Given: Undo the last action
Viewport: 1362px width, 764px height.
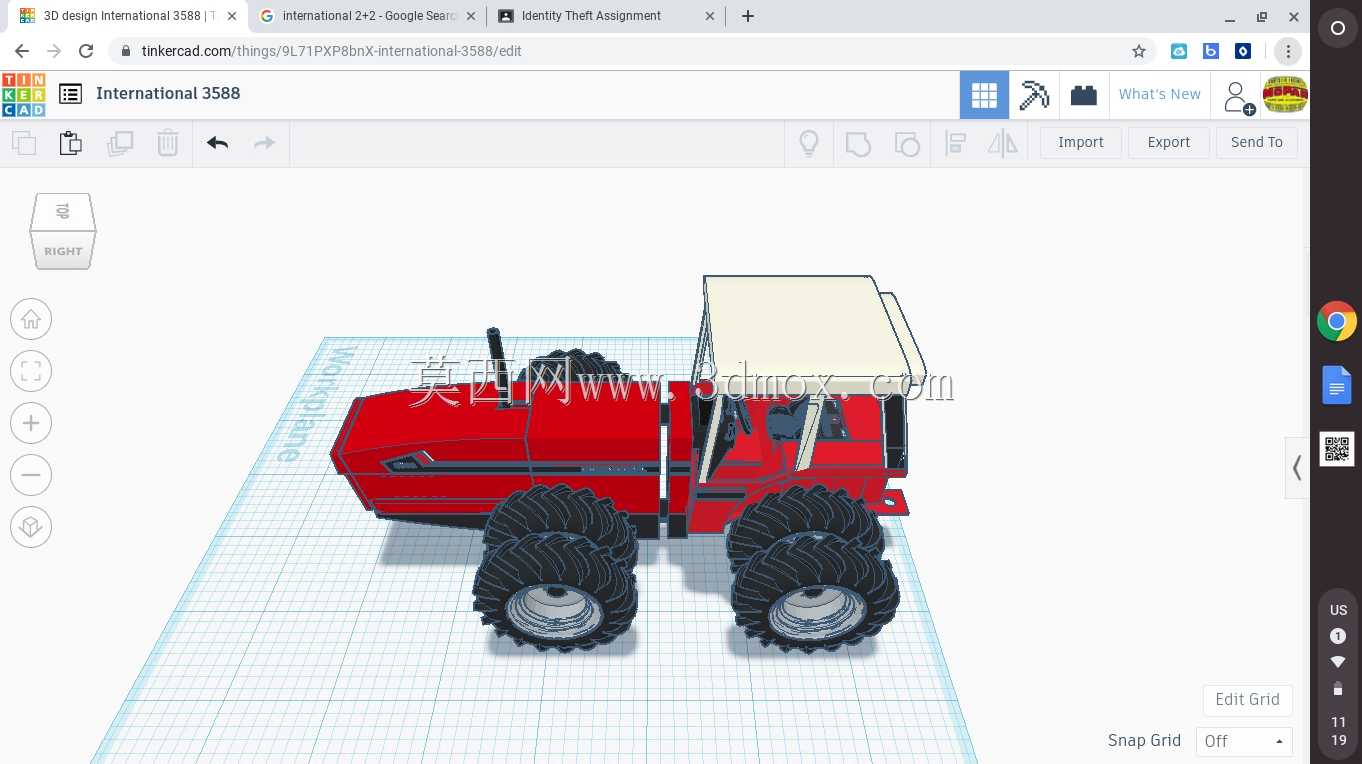Looking at the screenshot, I should [217, 143].
